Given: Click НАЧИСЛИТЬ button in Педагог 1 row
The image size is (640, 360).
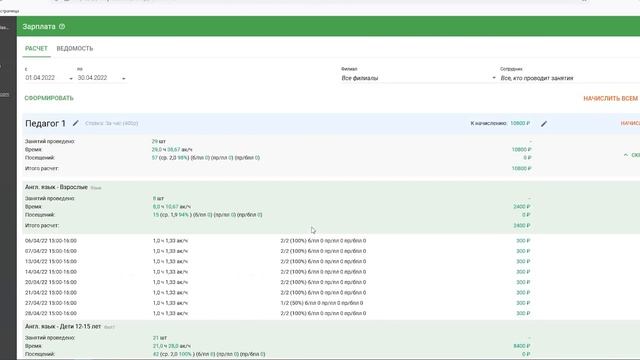Looking at the screenshot, I should [630, 123].
